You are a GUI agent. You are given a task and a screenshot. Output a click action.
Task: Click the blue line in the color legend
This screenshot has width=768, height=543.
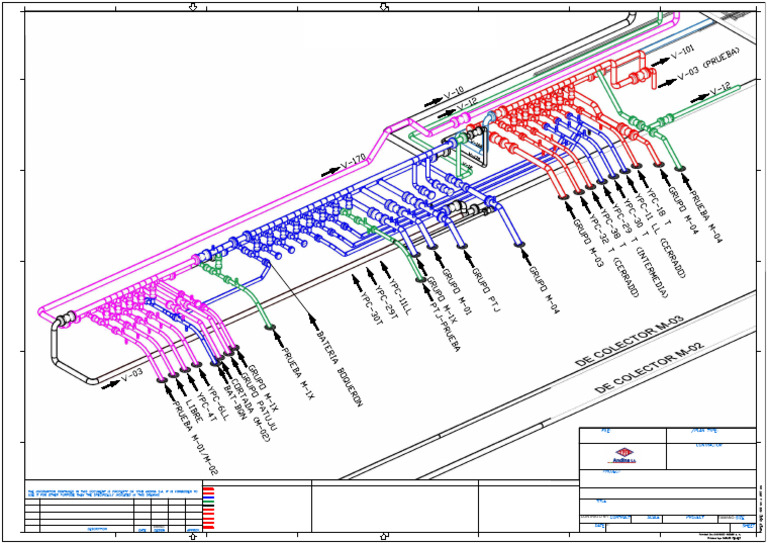tap(209, 498)
